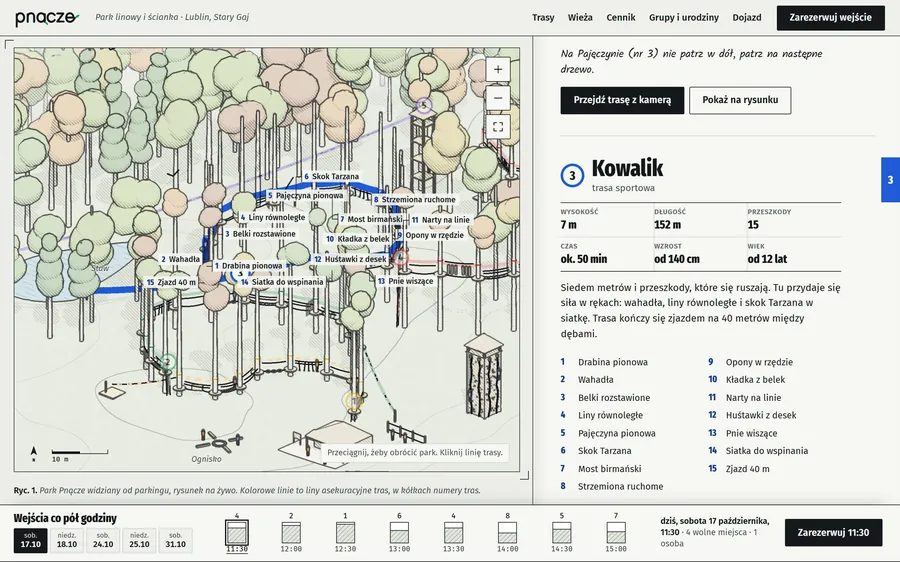Screen dimensions: 900x562
Task: Click Przejdź trasę z kamerą button
Action: [x=622, y=100]
